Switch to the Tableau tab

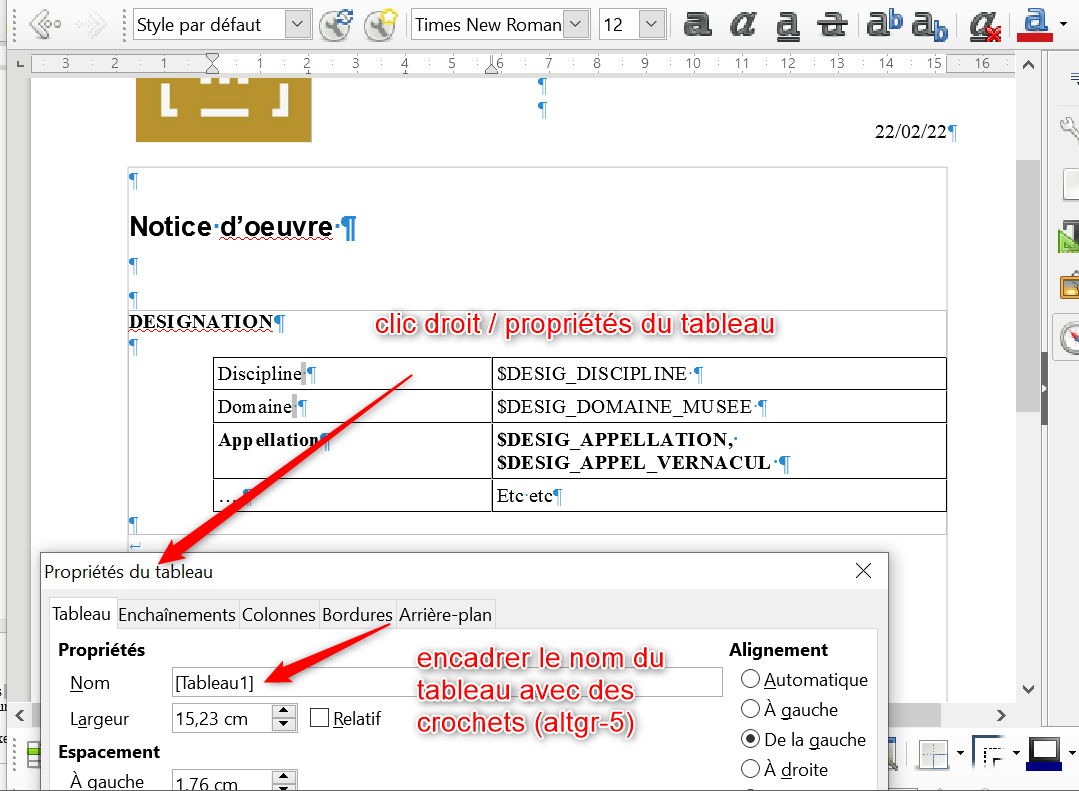click(x=81, y=614)
